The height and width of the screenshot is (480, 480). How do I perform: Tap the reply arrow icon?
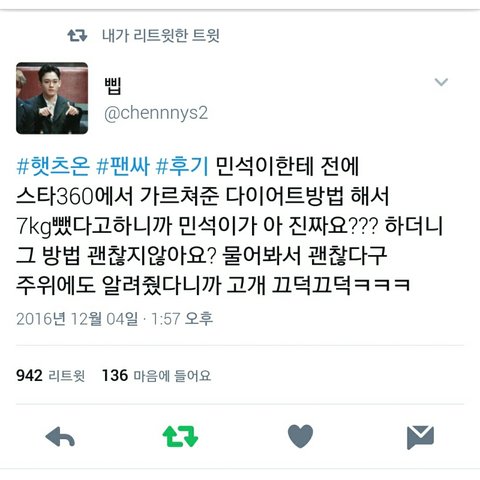(x=60, y=437)
